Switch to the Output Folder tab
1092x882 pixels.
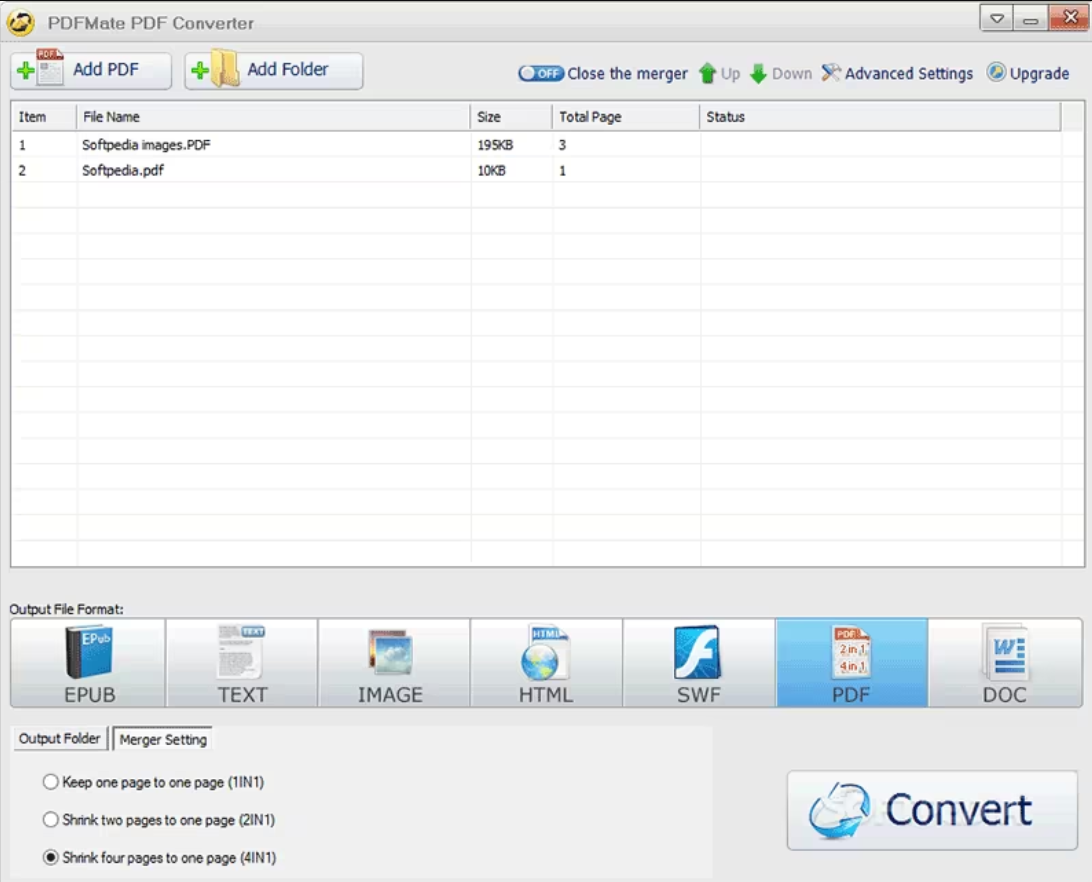(x=60, y=738)
